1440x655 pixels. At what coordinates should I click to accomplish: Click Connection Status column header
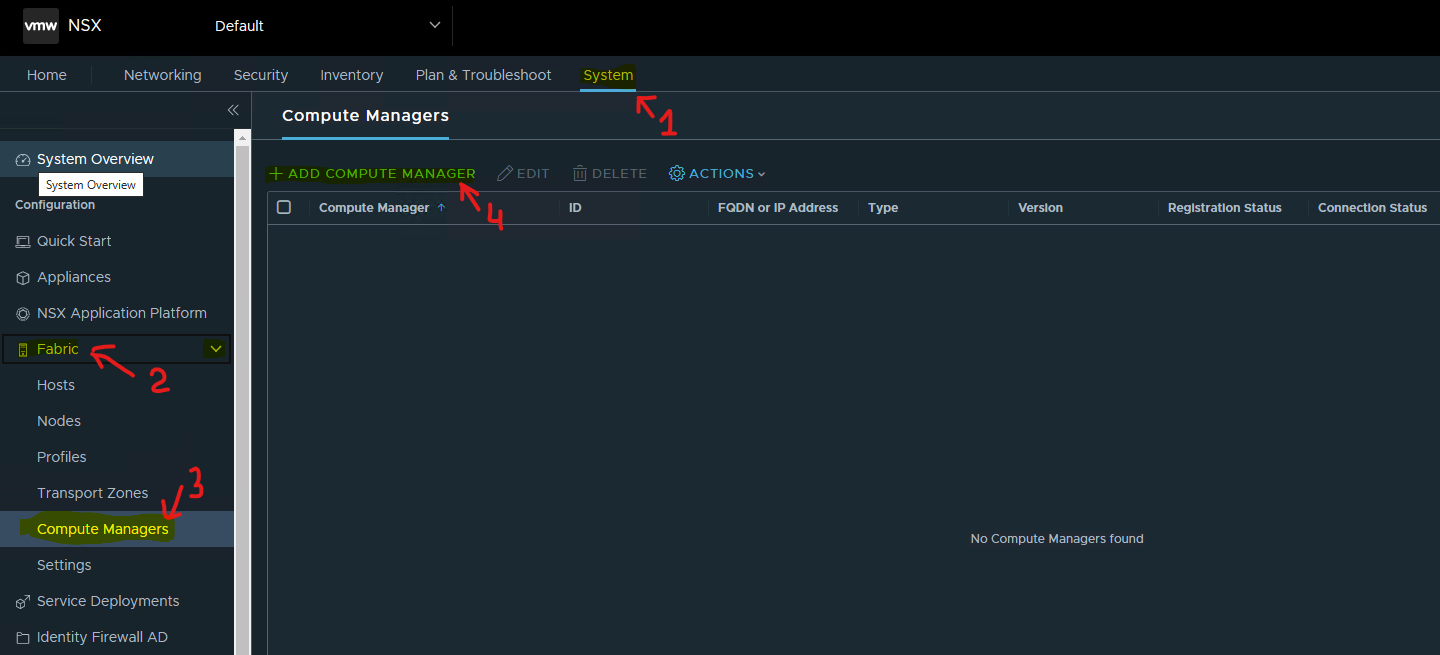pos(1372,208)
